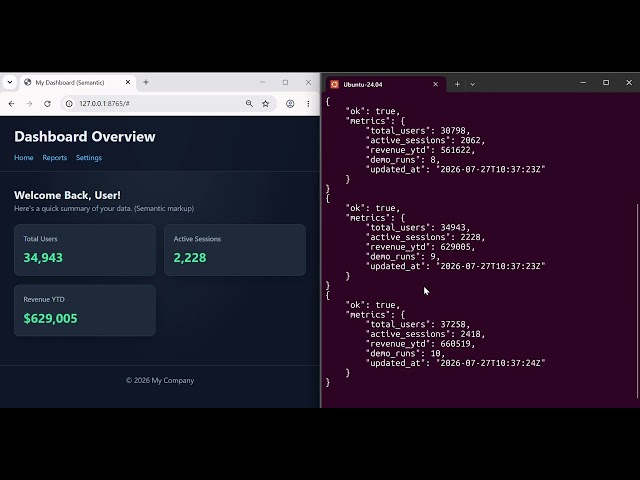The image size is (640, 480).
Task: Click "active_sessions": 2062 in terminal
Action: (425, 140)
